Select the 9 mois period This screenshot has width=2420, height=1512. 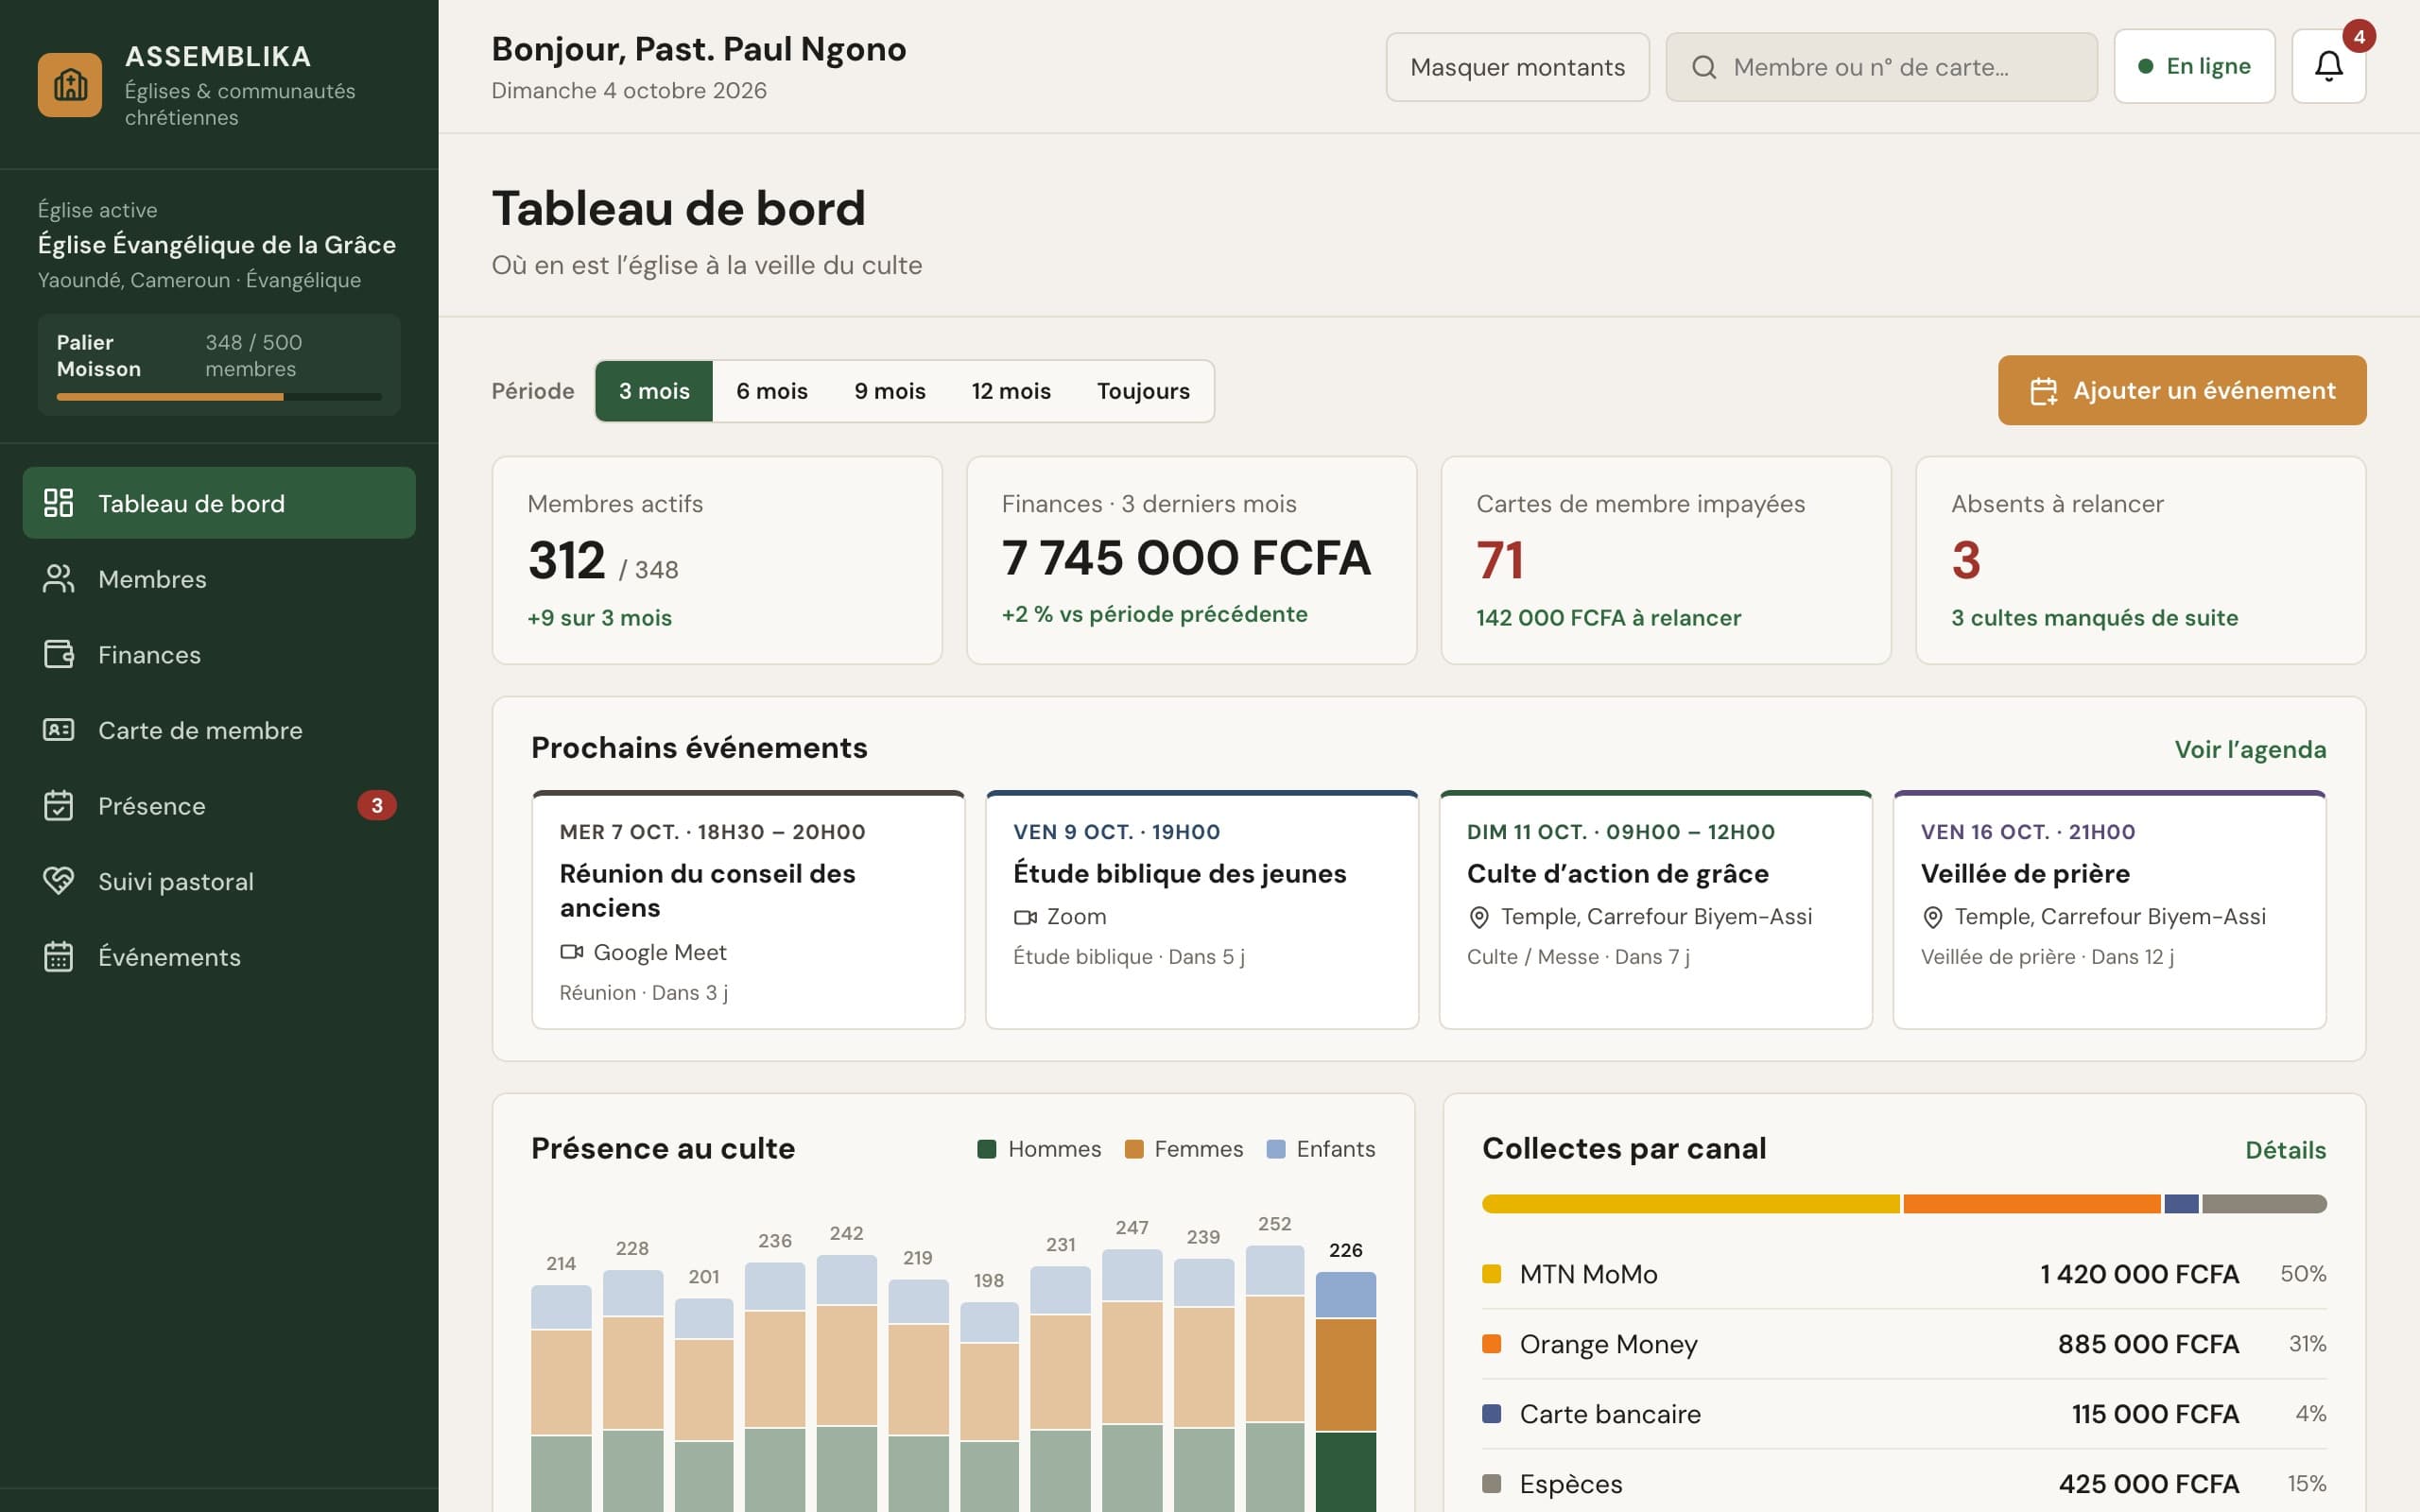coord(890,391)
